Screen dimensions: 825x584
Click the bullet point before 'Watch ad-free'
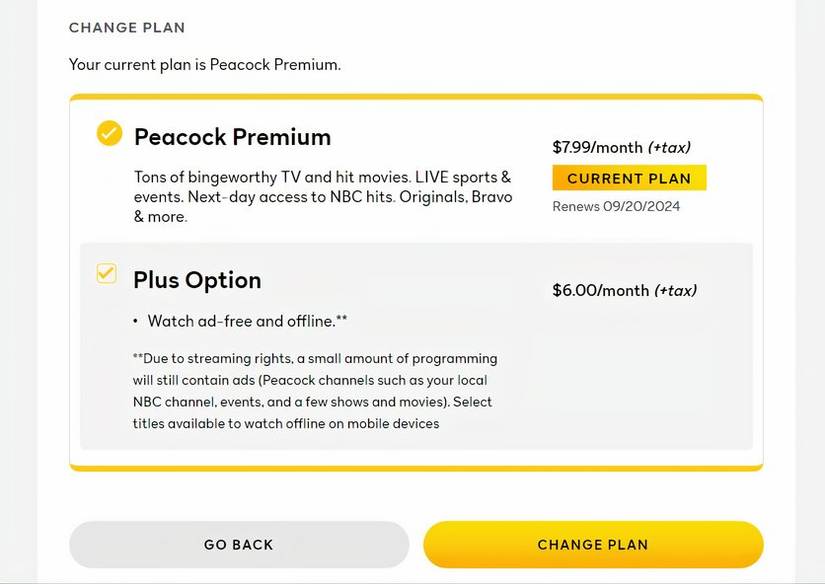[x=135, y=321]
